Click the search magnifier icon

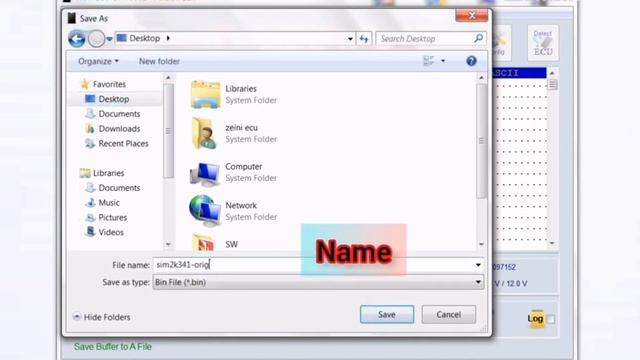coord(479,38)
